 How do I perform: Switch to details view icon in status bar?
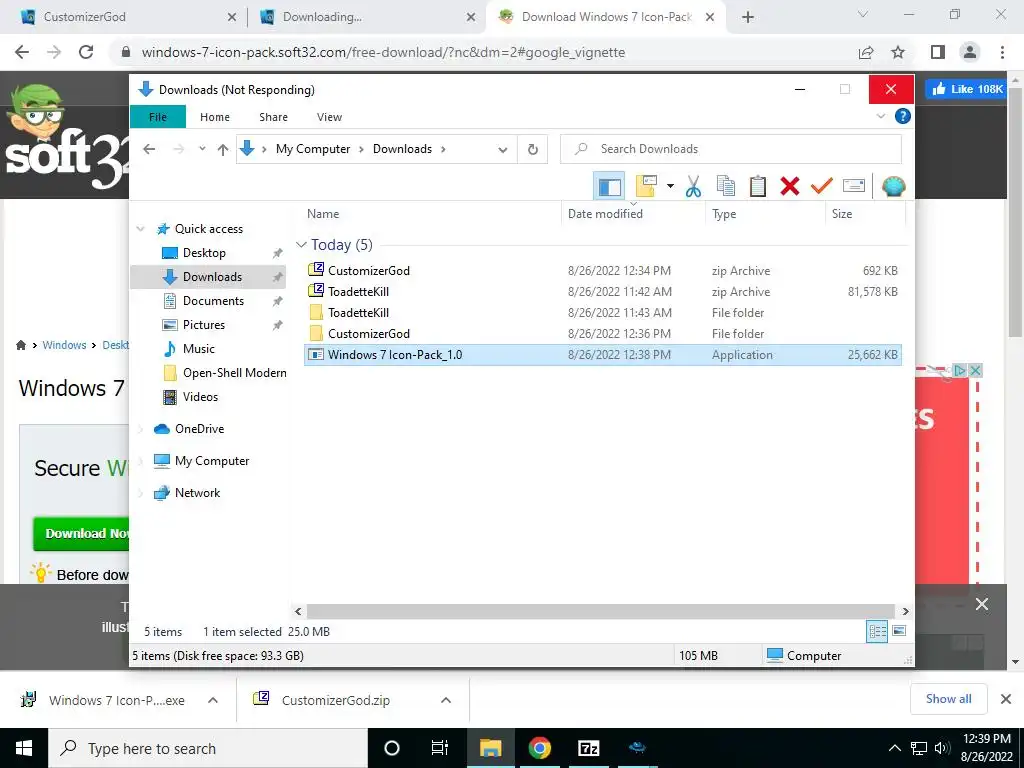tap(877, 631)
